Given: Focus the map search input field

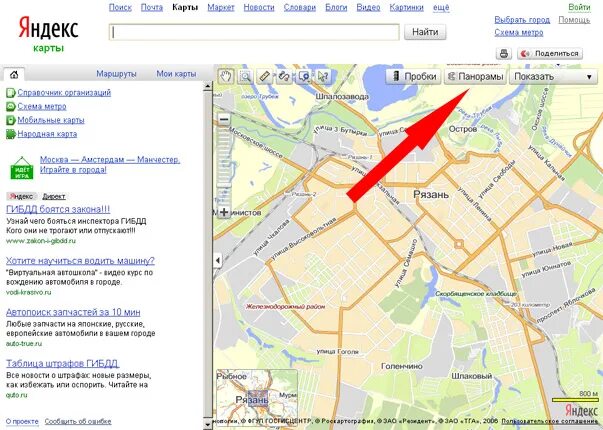Looking at the screenshot, I should tap(254, 32).
